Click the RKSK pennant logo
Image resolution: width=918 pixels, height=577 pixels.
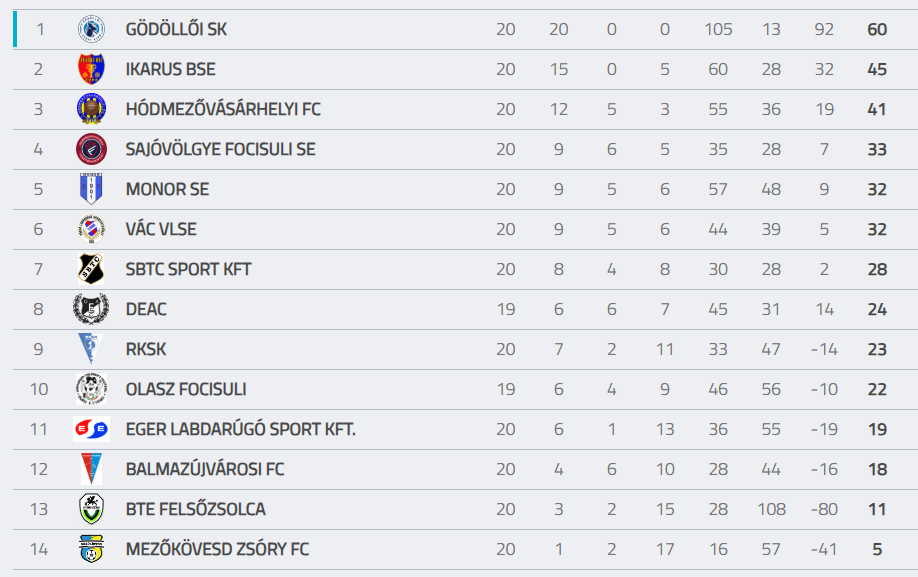tap(91, 349)
